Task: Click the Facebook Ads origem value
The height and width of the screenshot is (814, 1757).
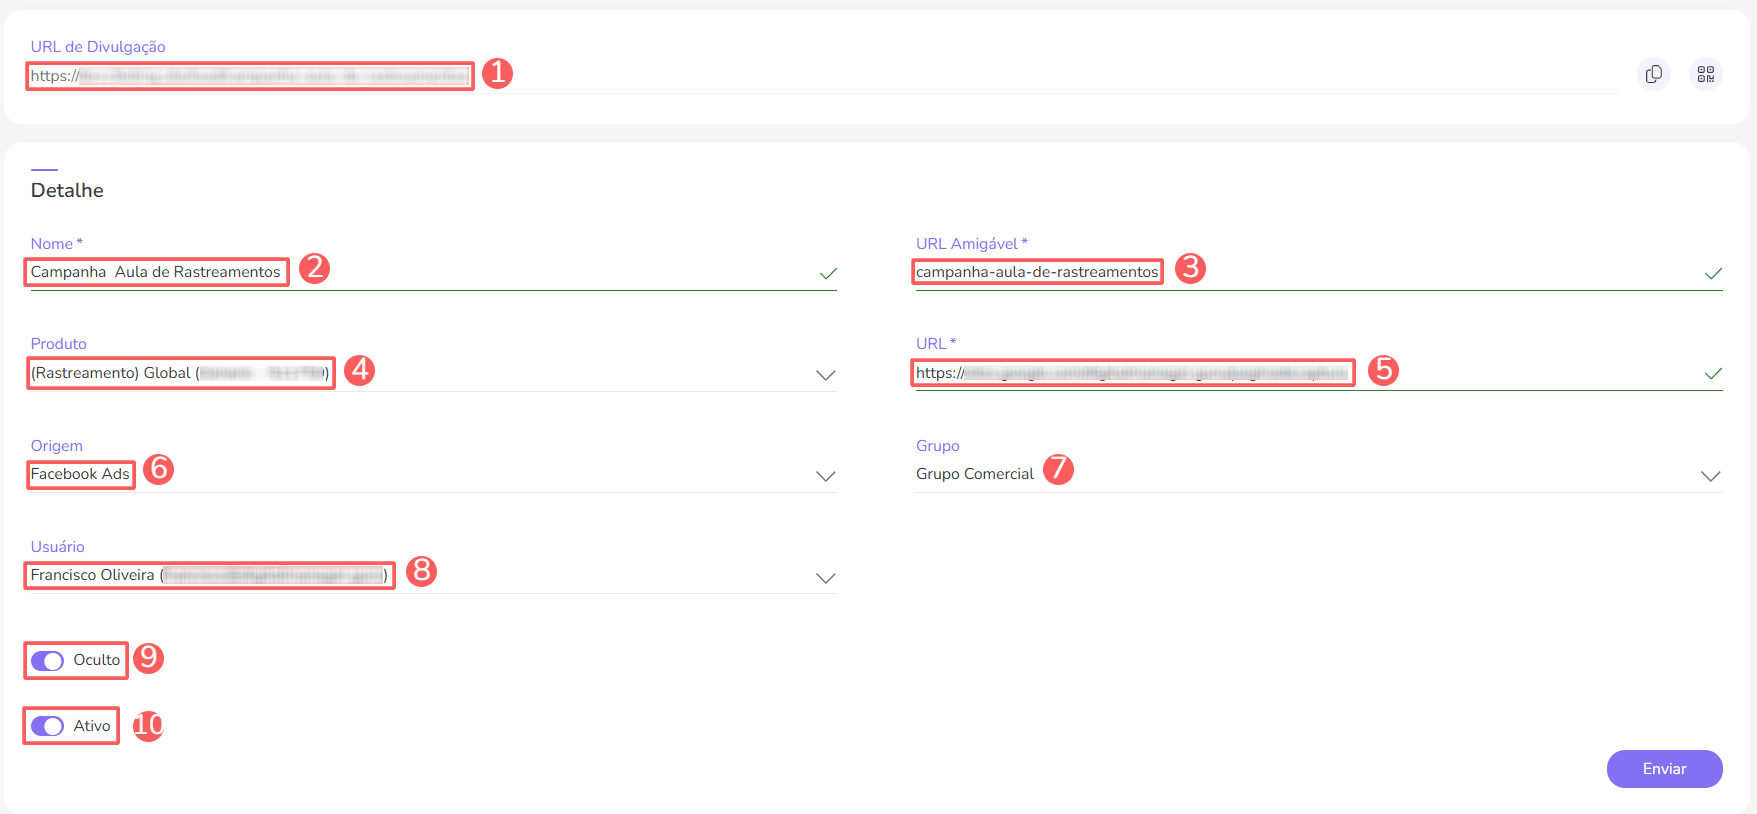Action: click(x=80, y=474)
